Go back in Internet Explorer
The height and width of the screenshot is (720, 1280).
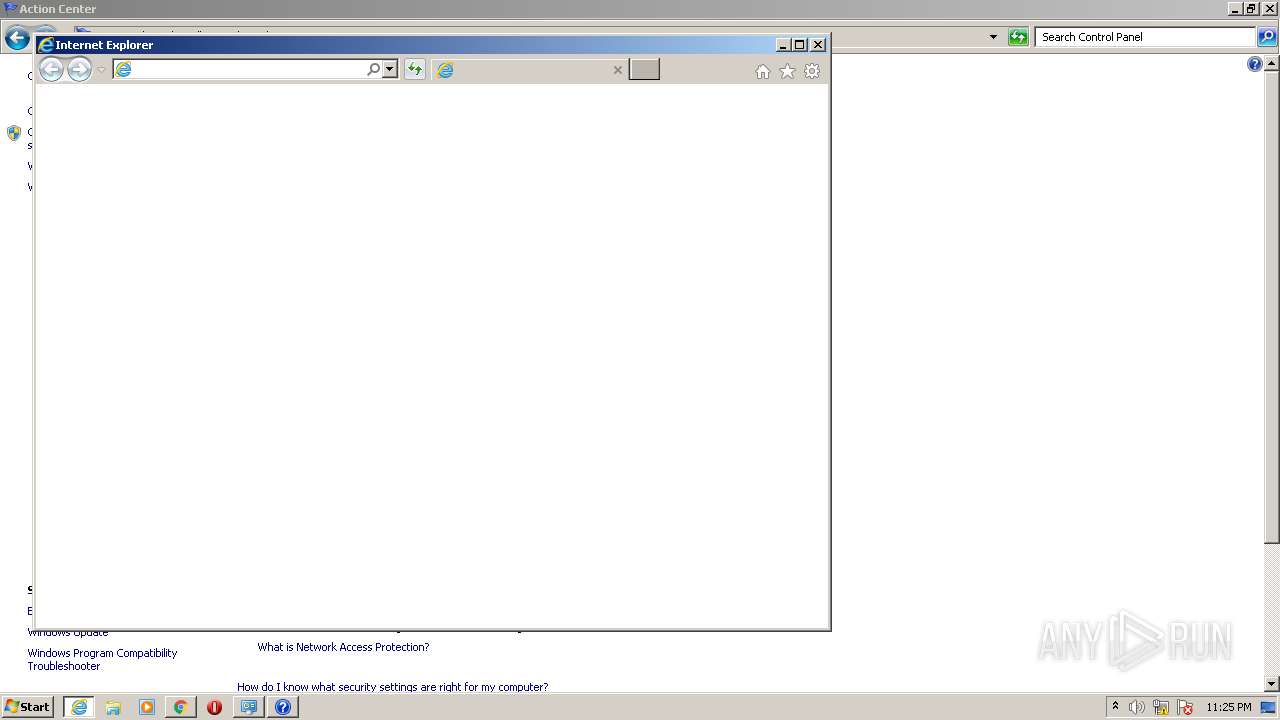click(x=51, y=69)
